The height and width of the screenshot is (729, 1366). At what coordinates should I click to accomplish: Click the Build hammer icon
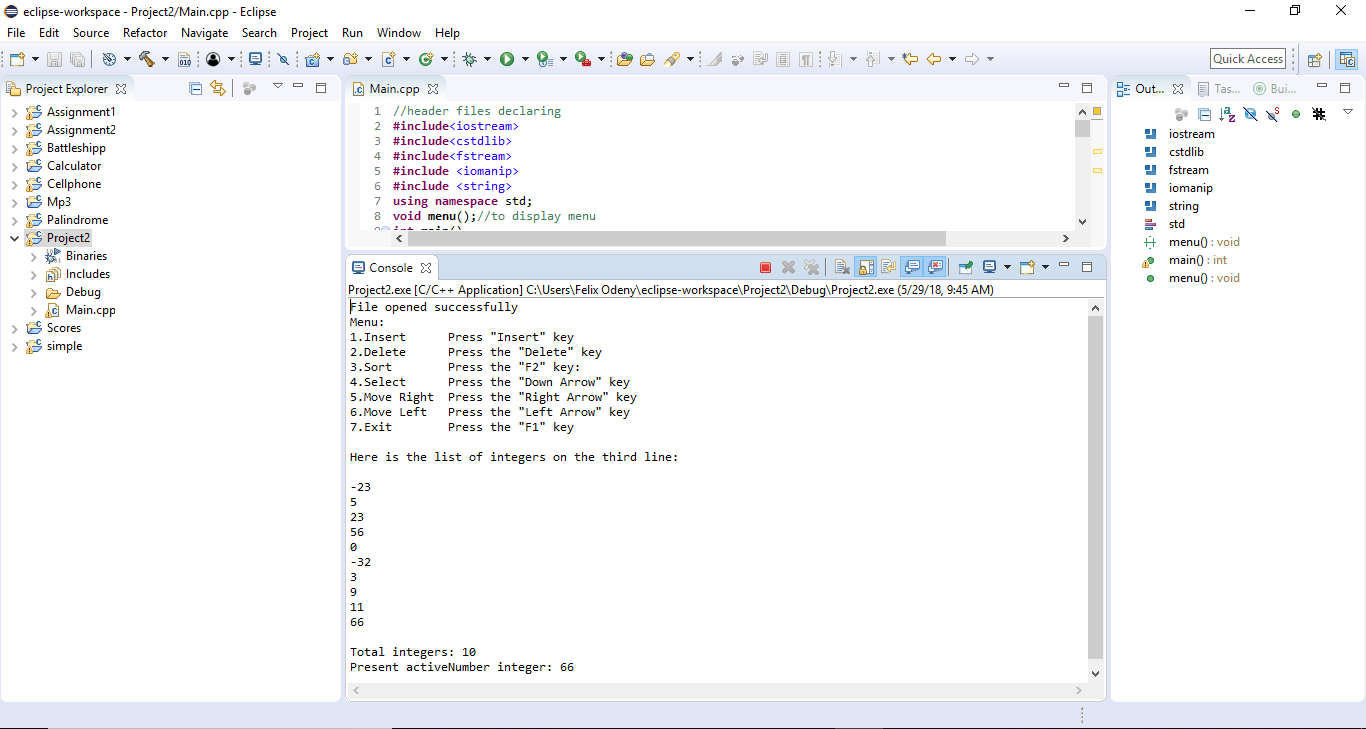coord(146,59)
